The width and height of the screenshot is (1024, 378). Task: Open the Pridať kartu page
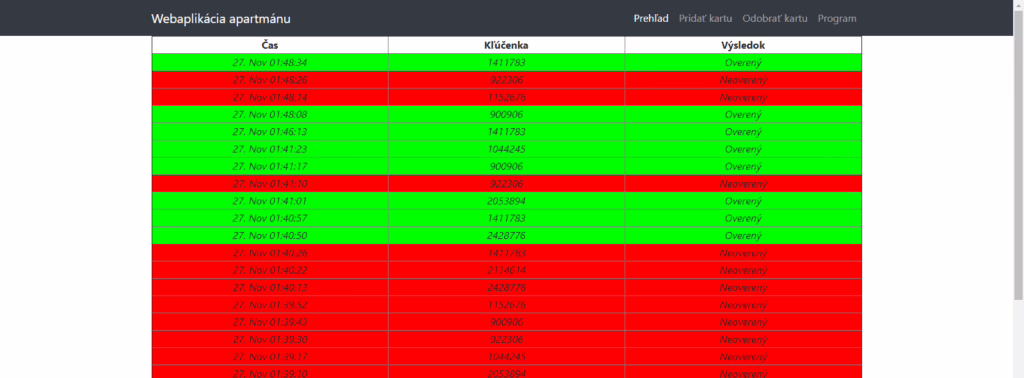705,18
